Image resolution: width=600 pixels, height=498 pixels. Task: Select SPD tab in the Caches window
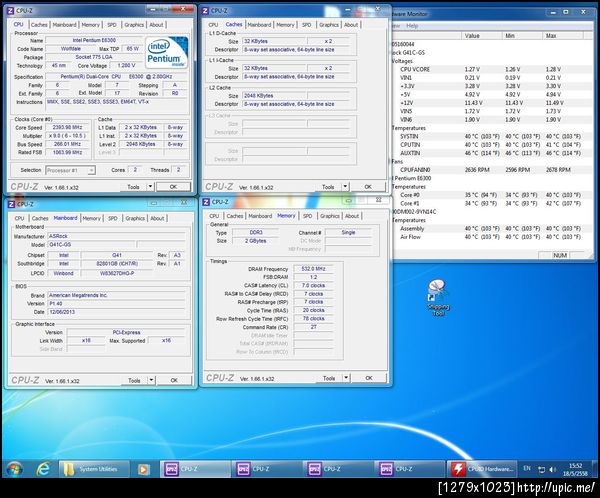pyautogui.click(x=307, y=24)
